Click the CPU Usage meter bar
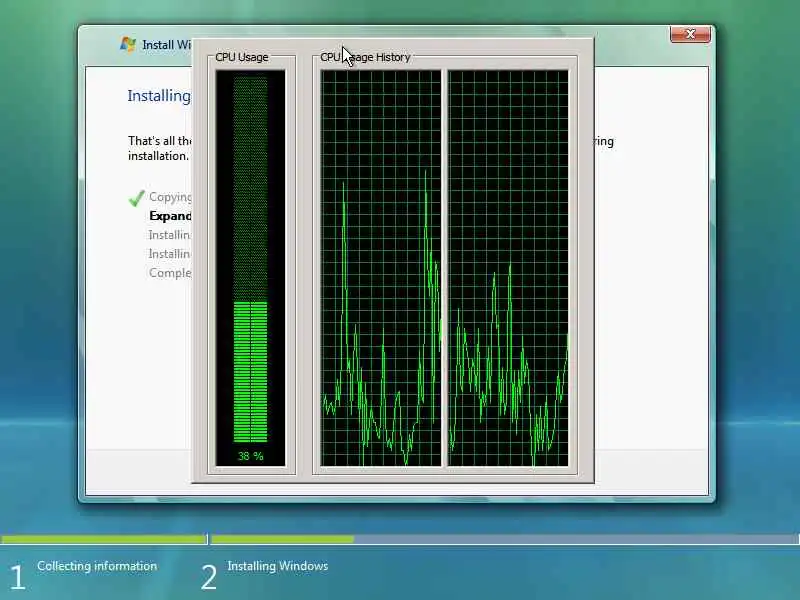The width and height of the screenshot is (800, 600). [x=251, y=260]
